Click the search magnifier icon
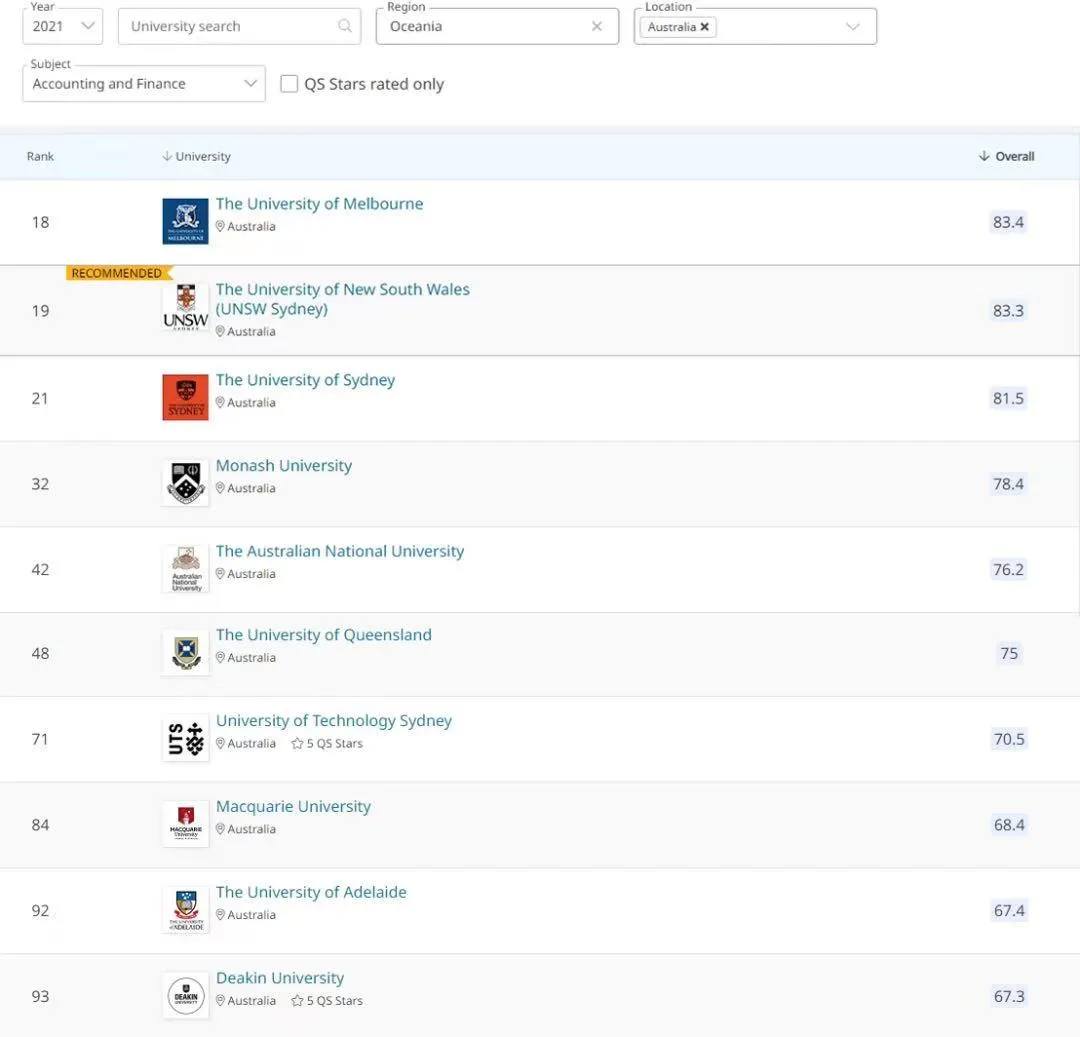 [345, 26]
